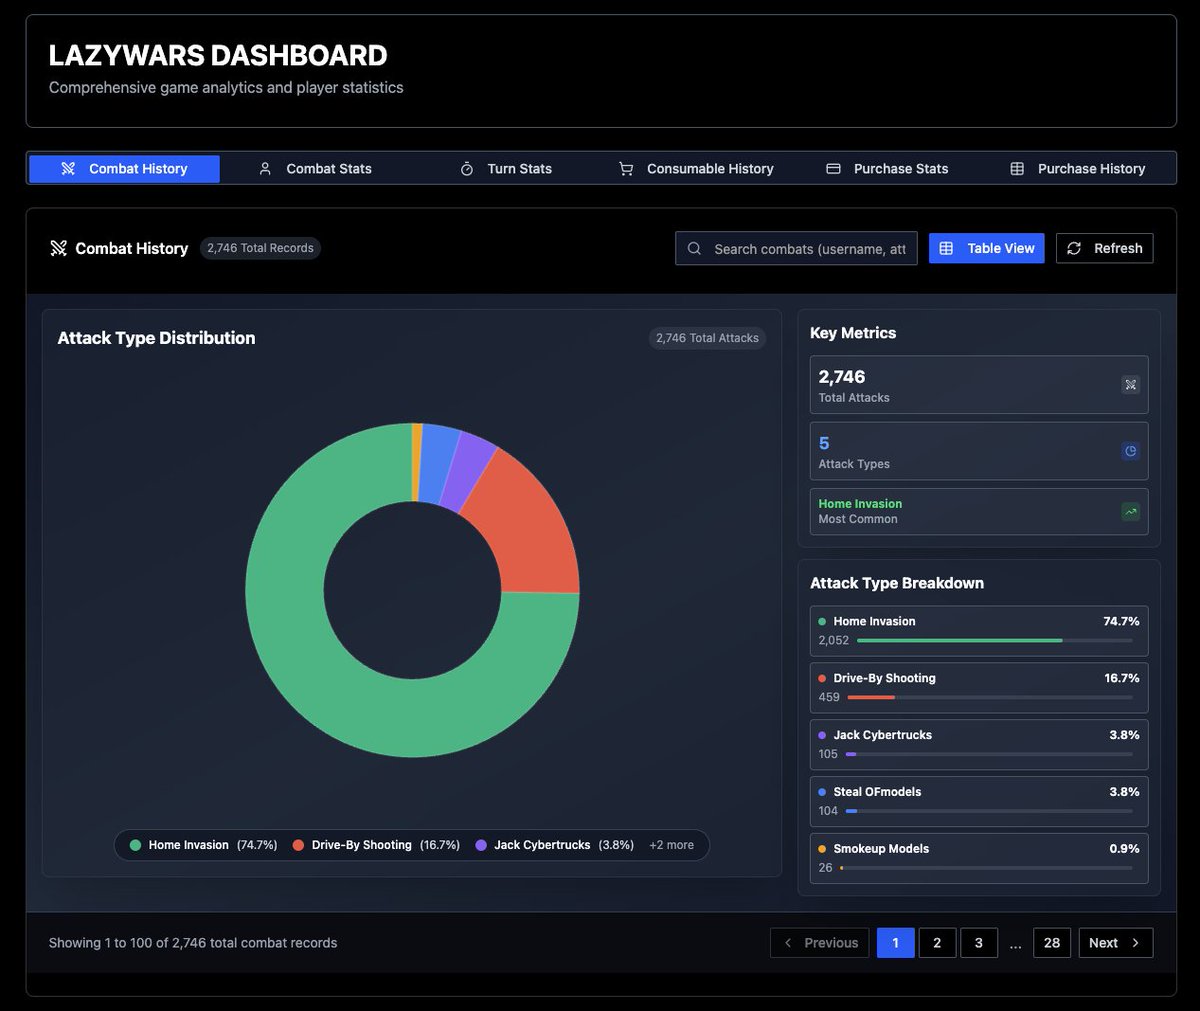The width and height of the screenshot is (1200, 1011).
Task: Select 'Home Invasion' in Attack Type Breakdown
Action: tap(874, 621)
